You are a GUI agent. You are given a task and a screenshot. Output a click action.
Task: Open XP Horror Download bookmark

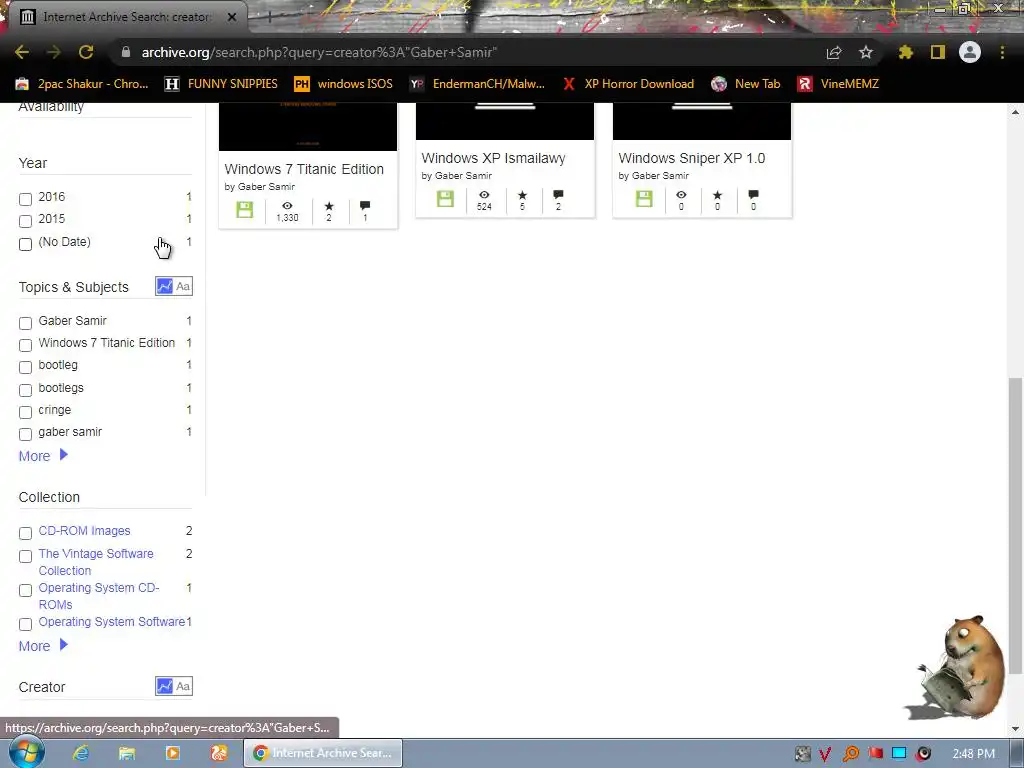click(628, 84)
